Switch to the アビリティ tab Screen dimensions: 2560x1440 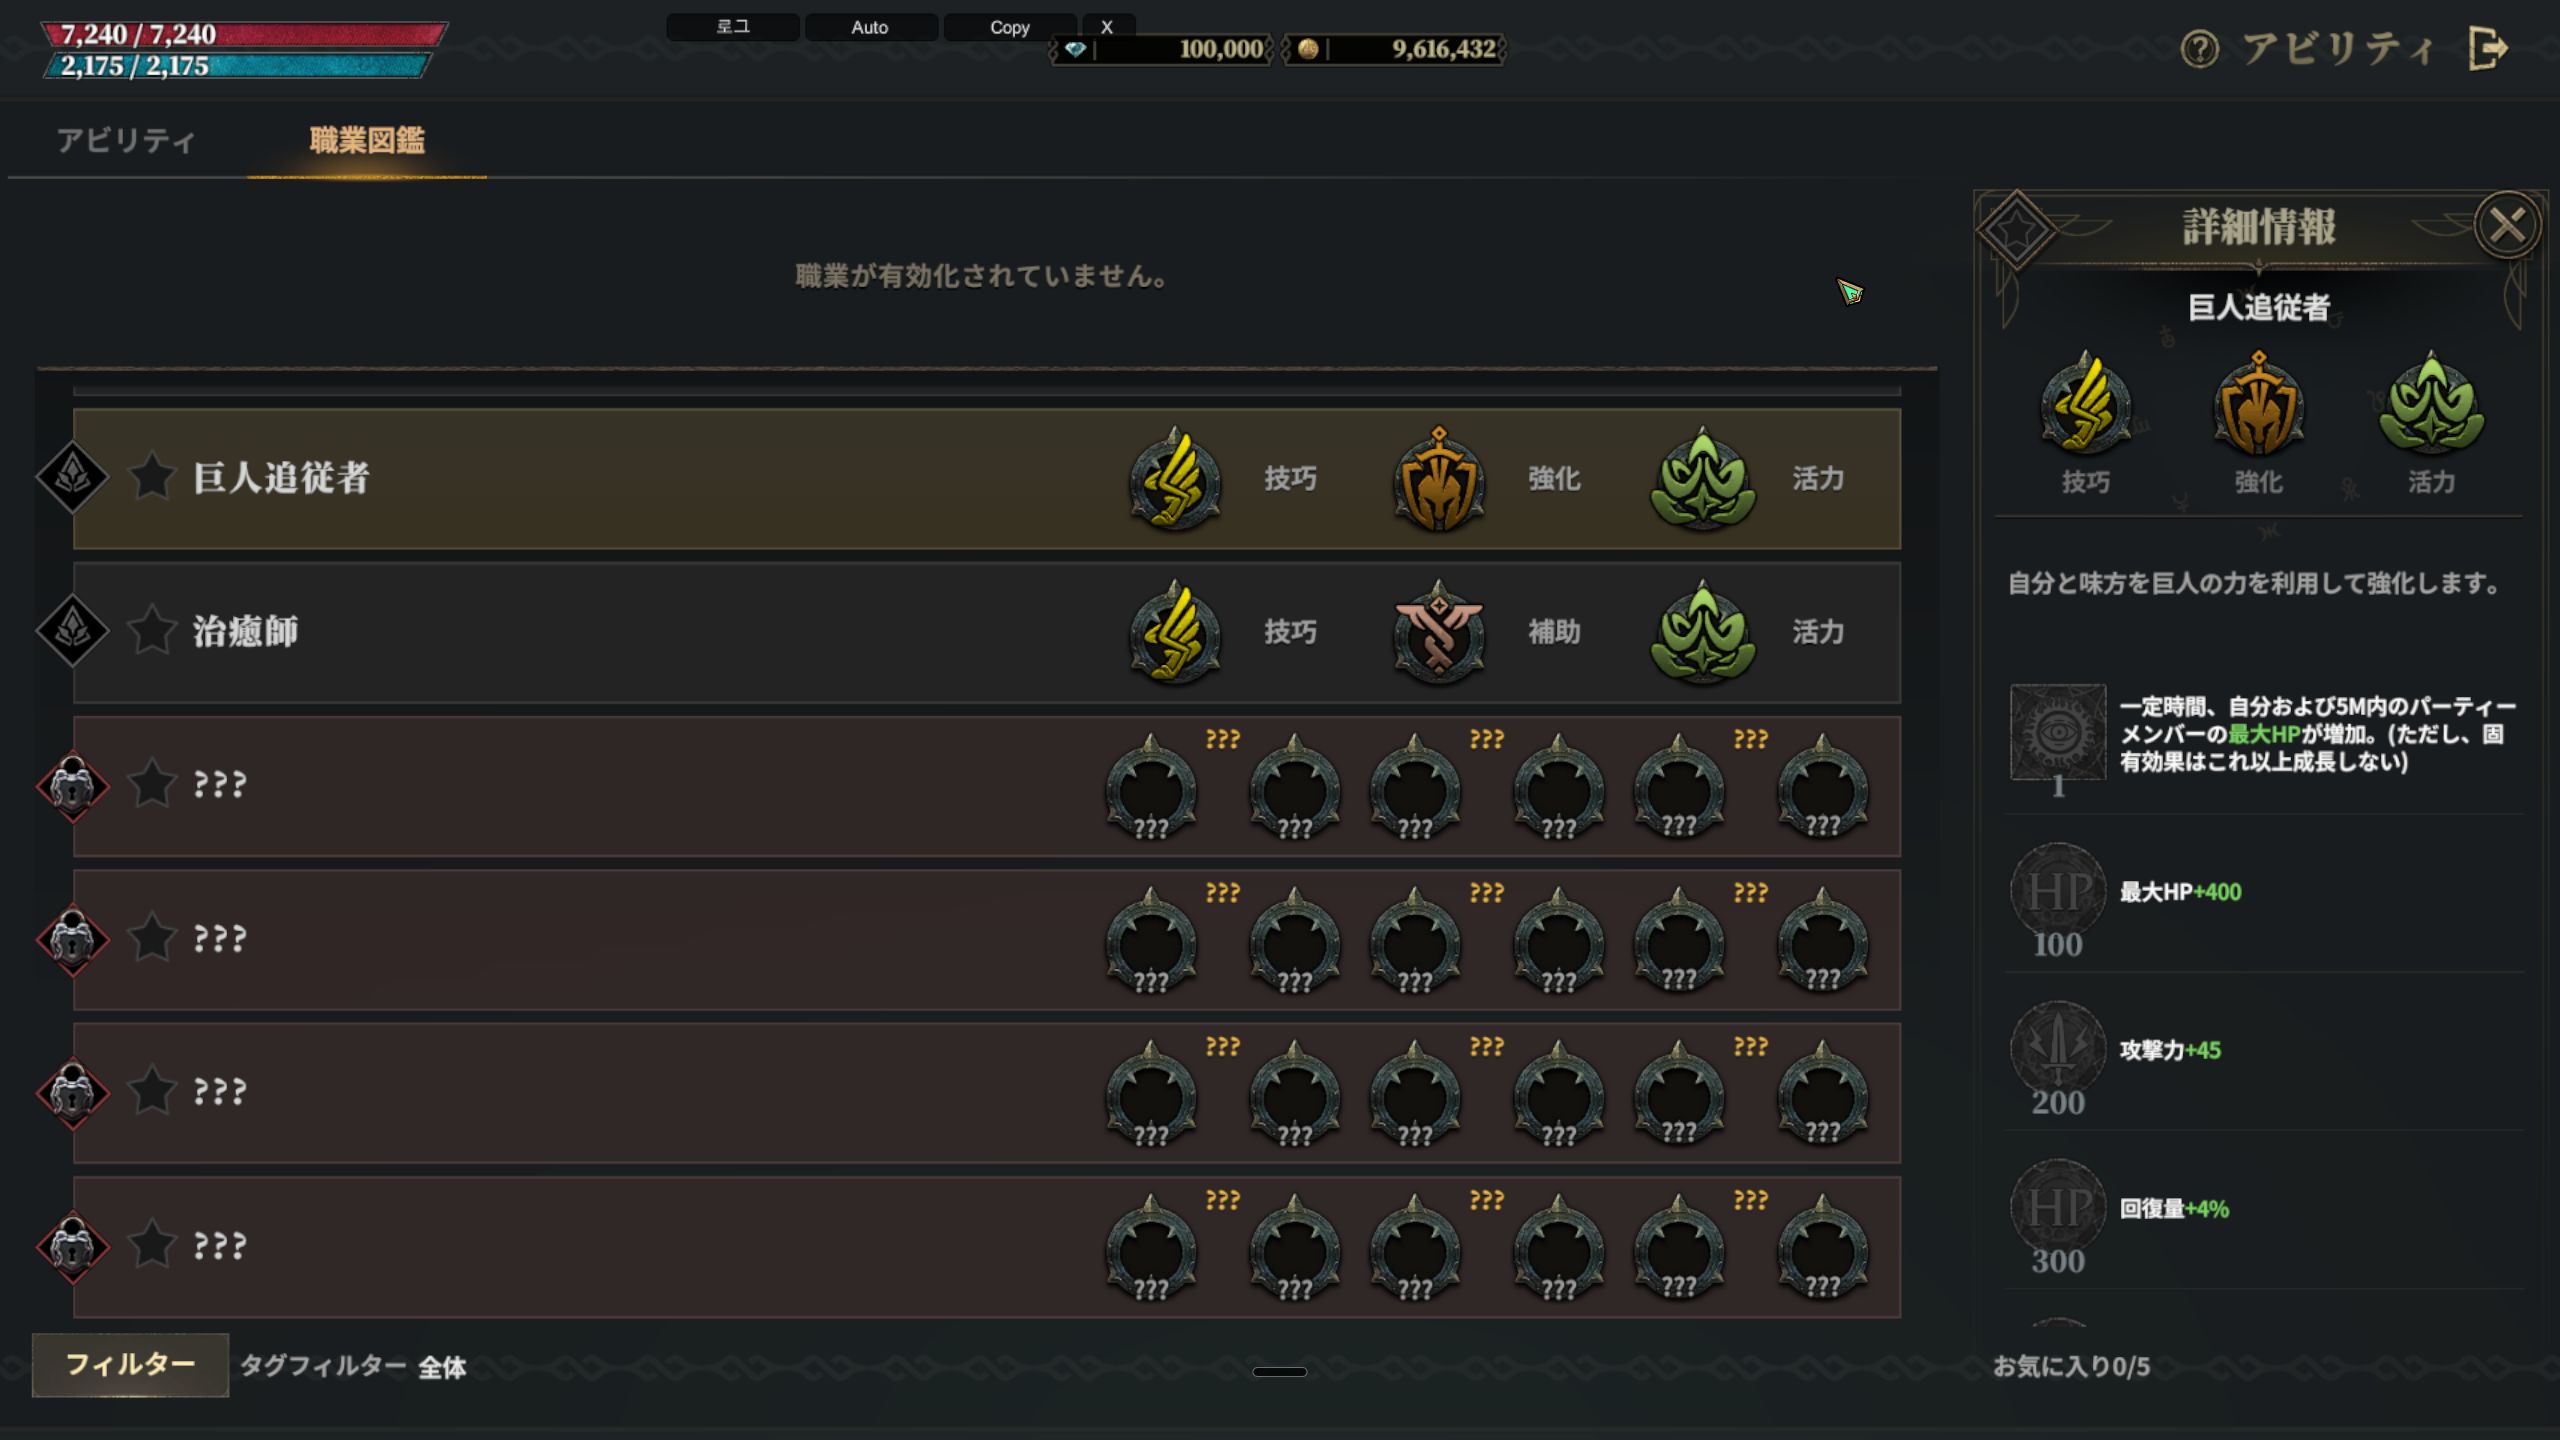click(126, 141)
